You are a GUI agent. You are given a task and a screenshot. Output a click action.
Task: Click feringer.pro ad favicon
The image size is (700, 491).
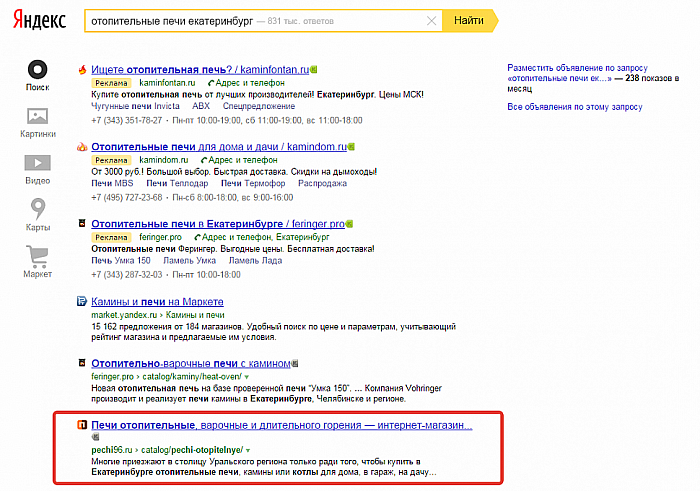point(82,223)
